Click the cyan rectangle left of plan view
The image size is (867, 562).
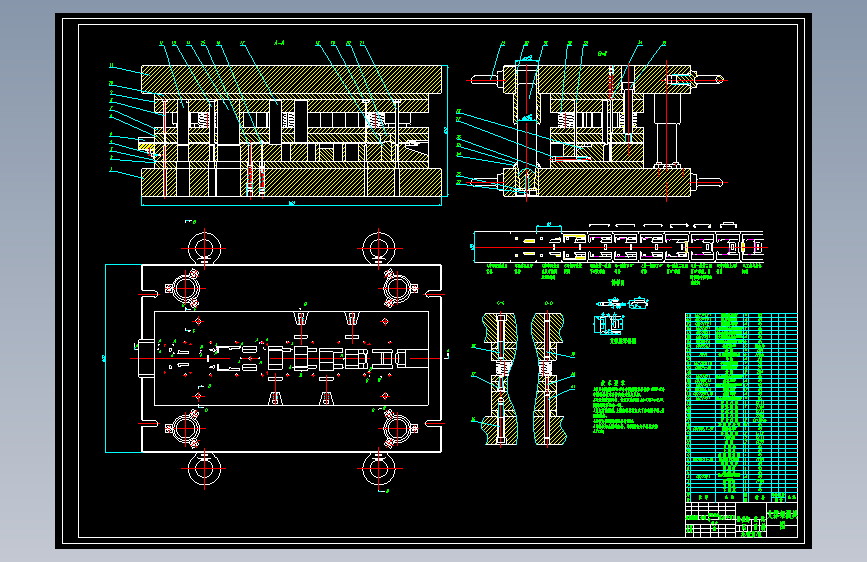coord(123,358)
